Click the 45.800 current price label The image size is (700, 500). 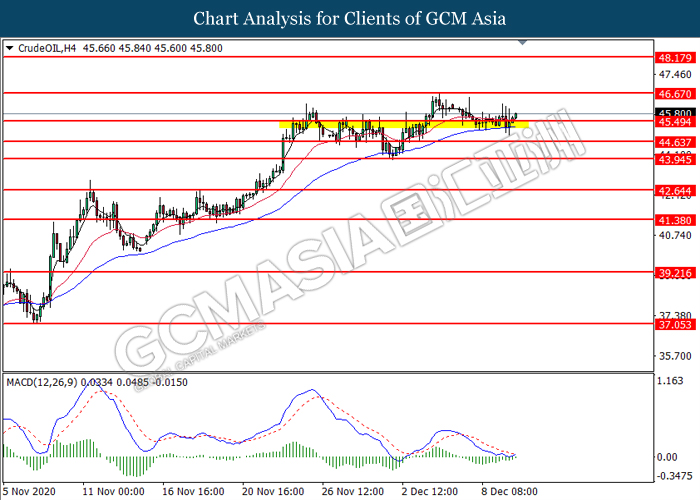point(675,112)
